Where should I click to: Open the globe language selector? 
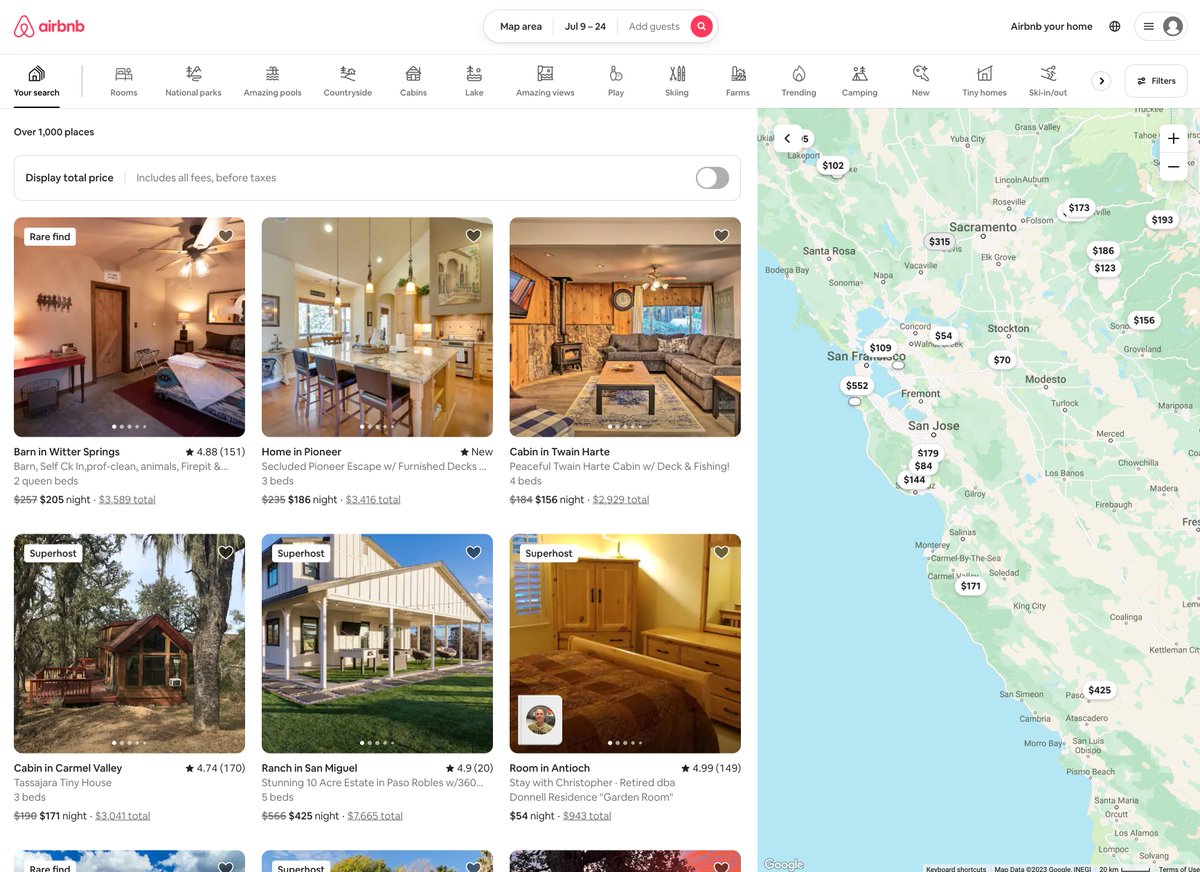1115,27
